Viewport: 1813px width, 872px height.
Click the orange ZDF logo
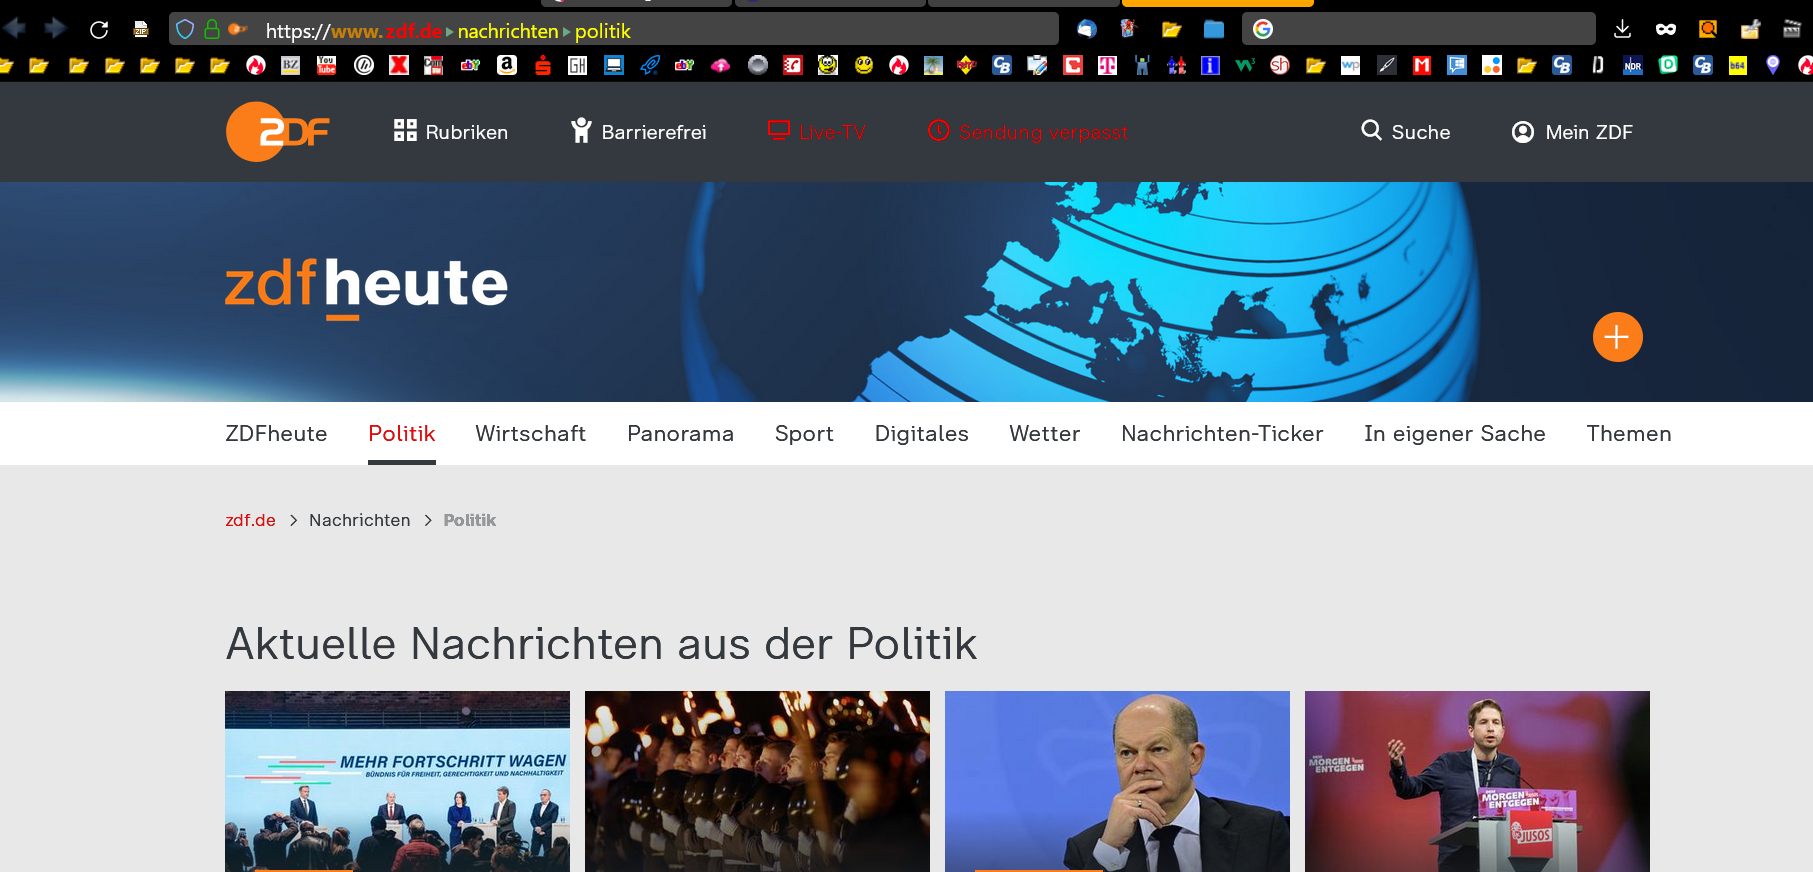pyautogui.click(x=278, y=132)
